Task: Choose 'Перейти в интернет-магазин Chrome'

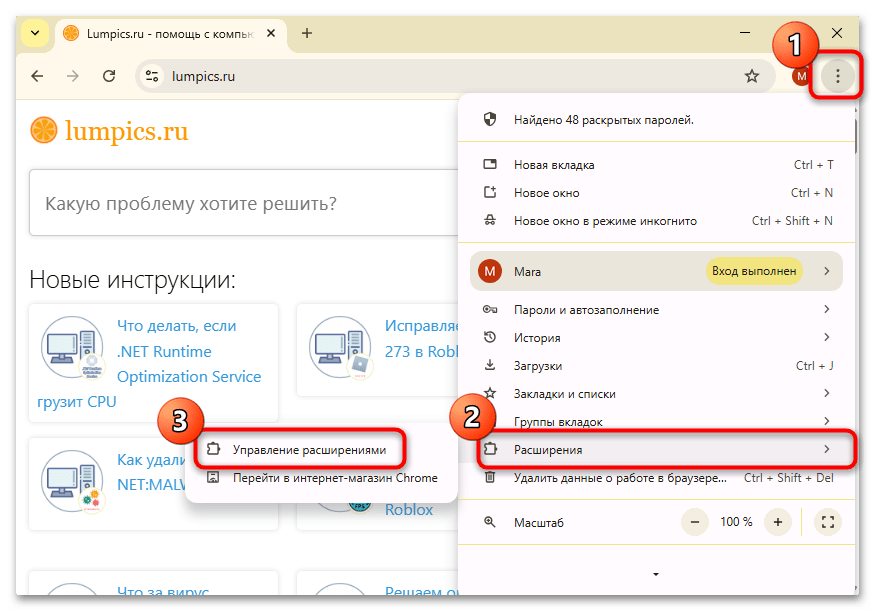Action: click(x=321, y=478)
